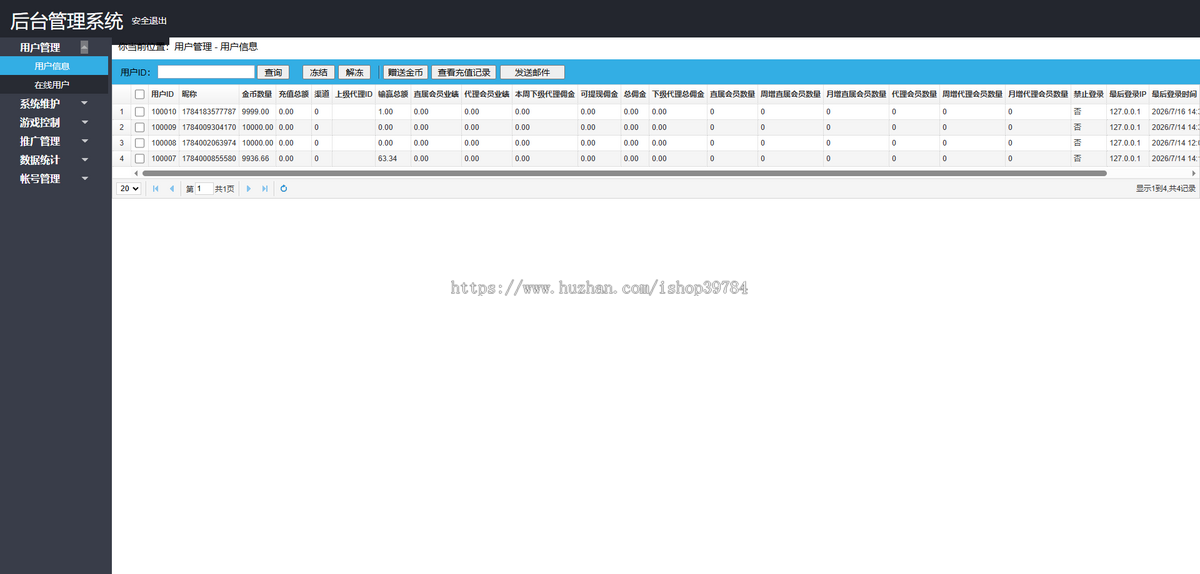Click the horizontal scrollbar thumb of the table

tap(625, 173)
